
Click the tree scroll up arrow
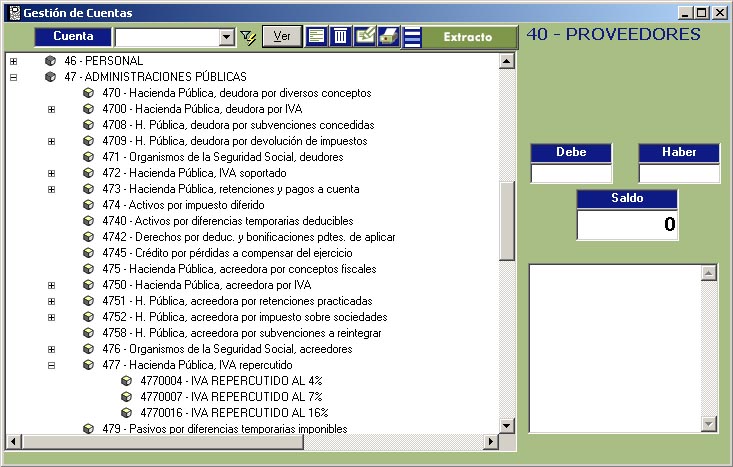point(507,61)
